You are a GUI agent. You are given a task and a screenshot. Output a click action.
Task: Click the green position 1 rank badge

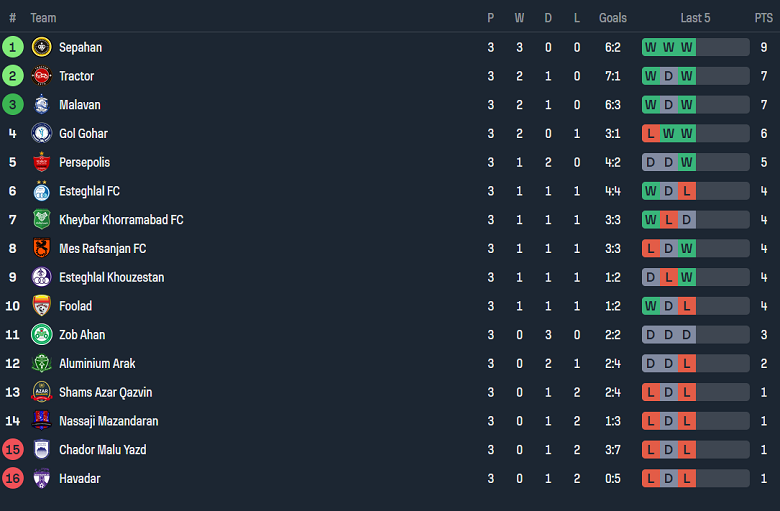(13, 47)
